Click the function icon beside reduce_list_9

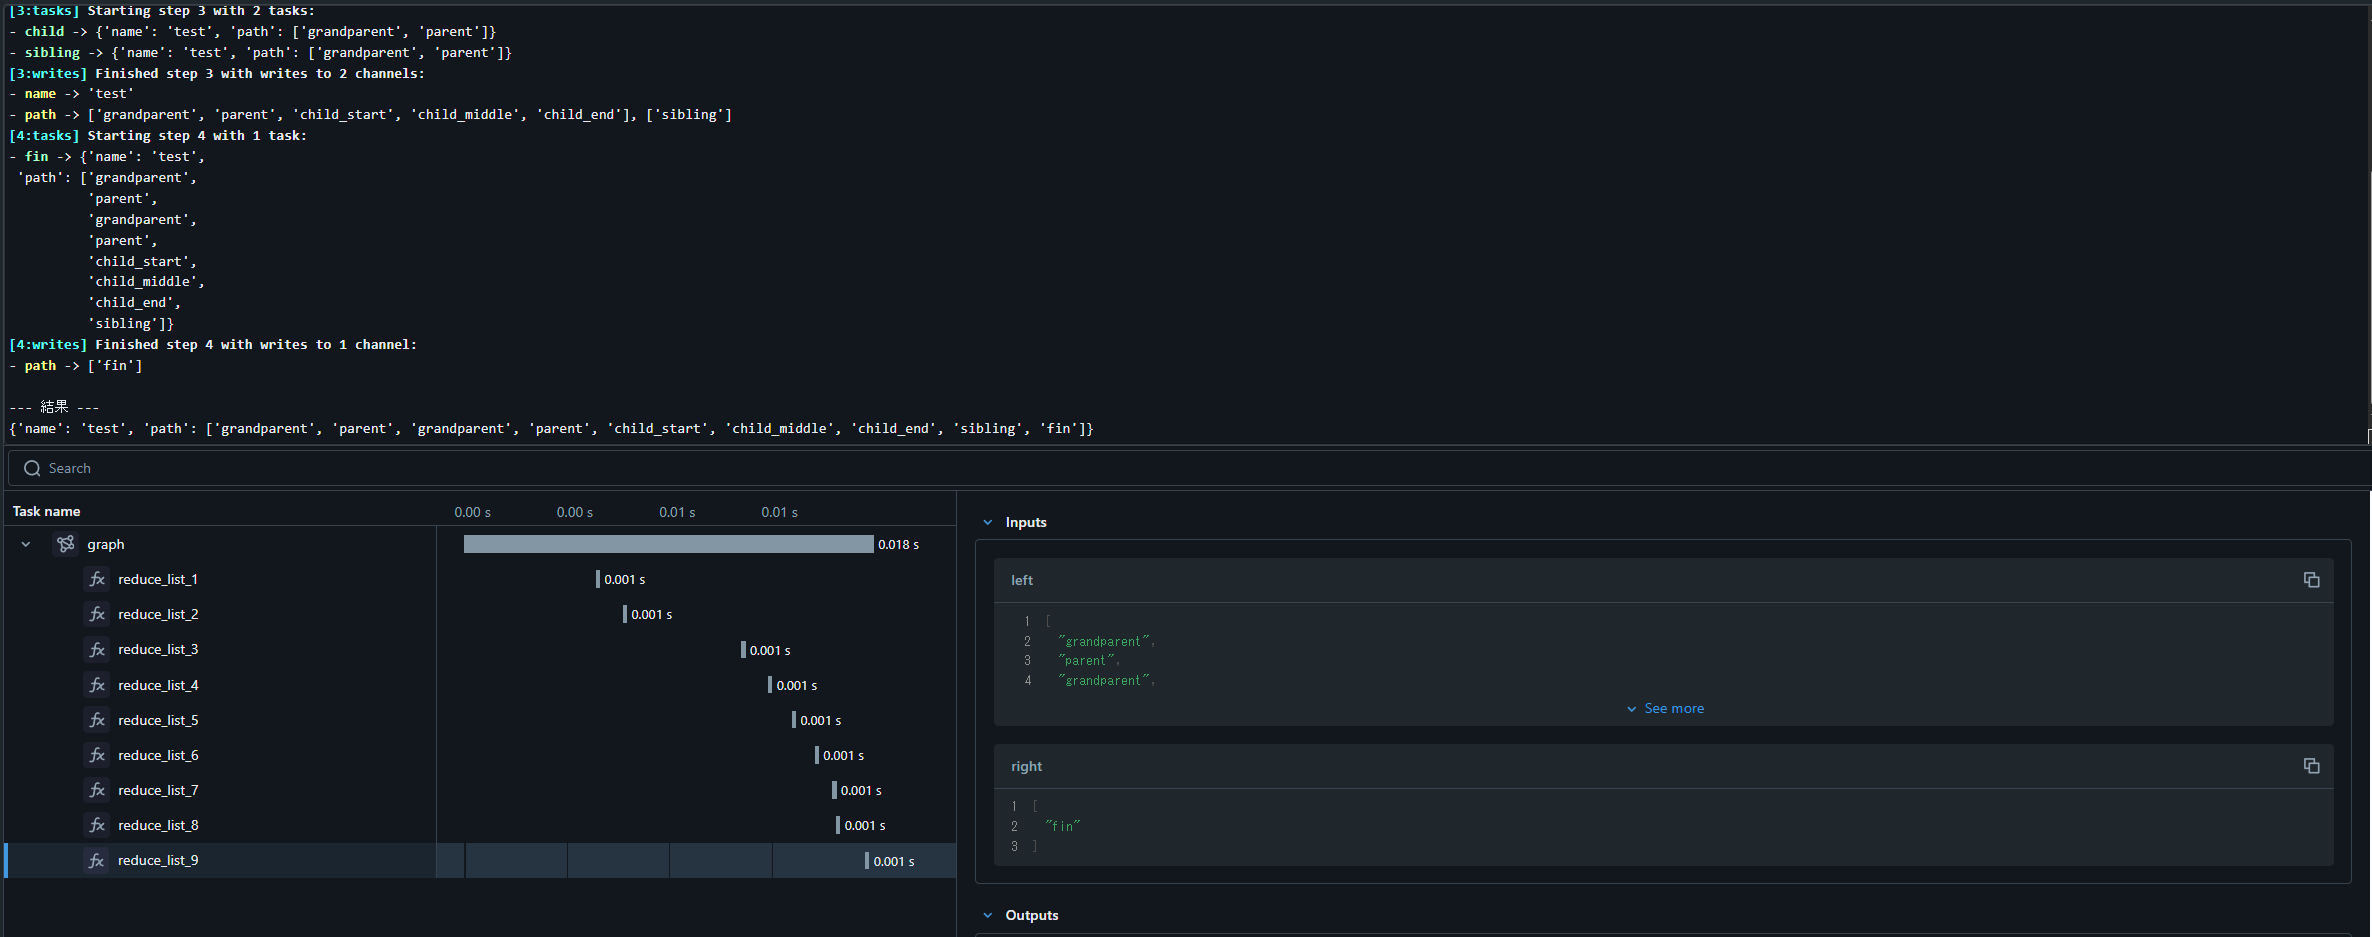(x=97, y=860)
